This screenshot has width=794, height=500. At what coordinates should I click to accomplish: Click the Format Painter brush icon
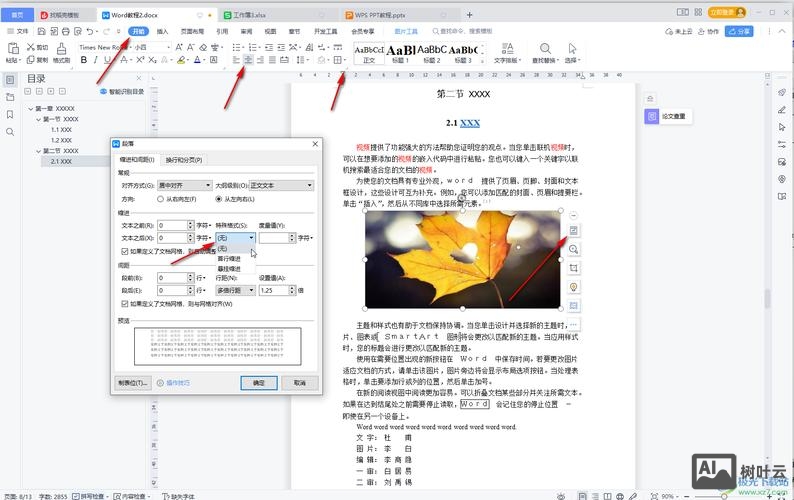(61, 49)
